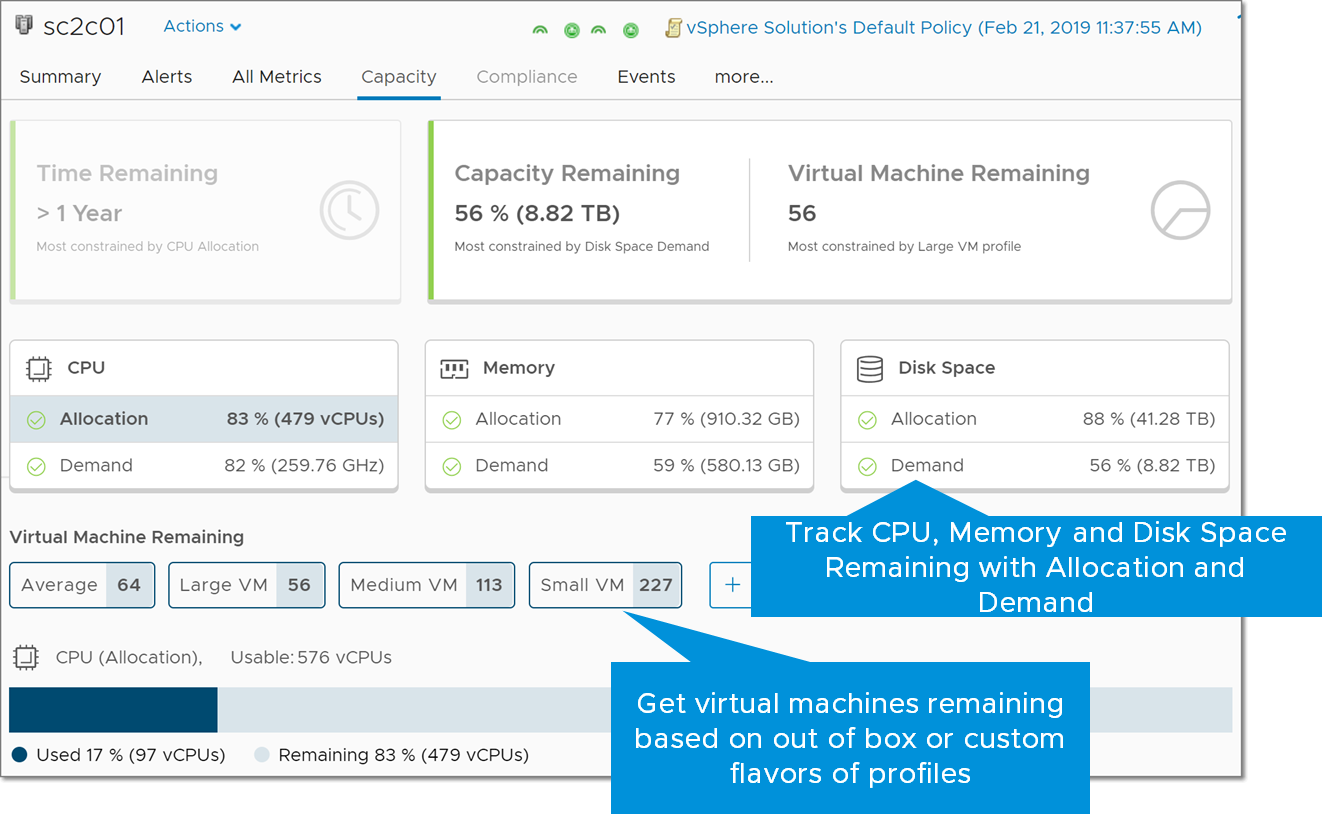This screenshot has width=1322, height=814.
Task: Click the chip icon in CPU panel header
Action: (38, 368)
